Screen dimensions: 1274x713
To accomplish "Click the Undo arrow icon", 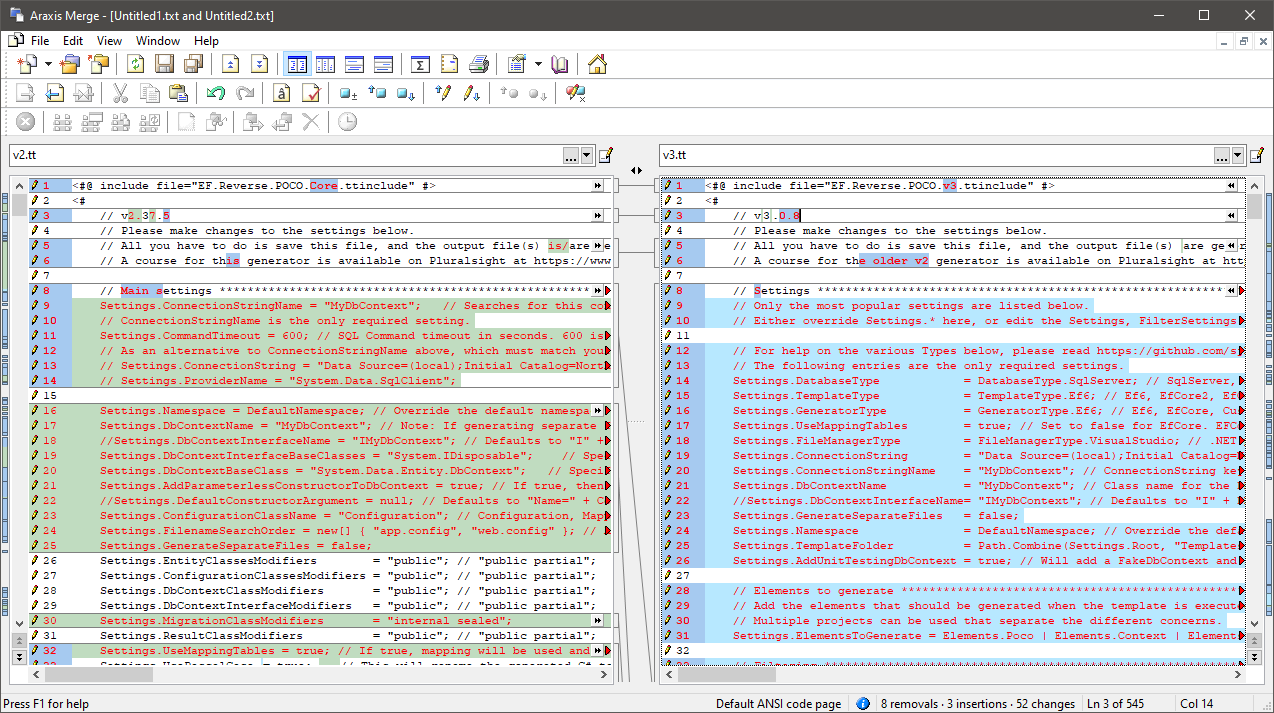I will 214,92.
